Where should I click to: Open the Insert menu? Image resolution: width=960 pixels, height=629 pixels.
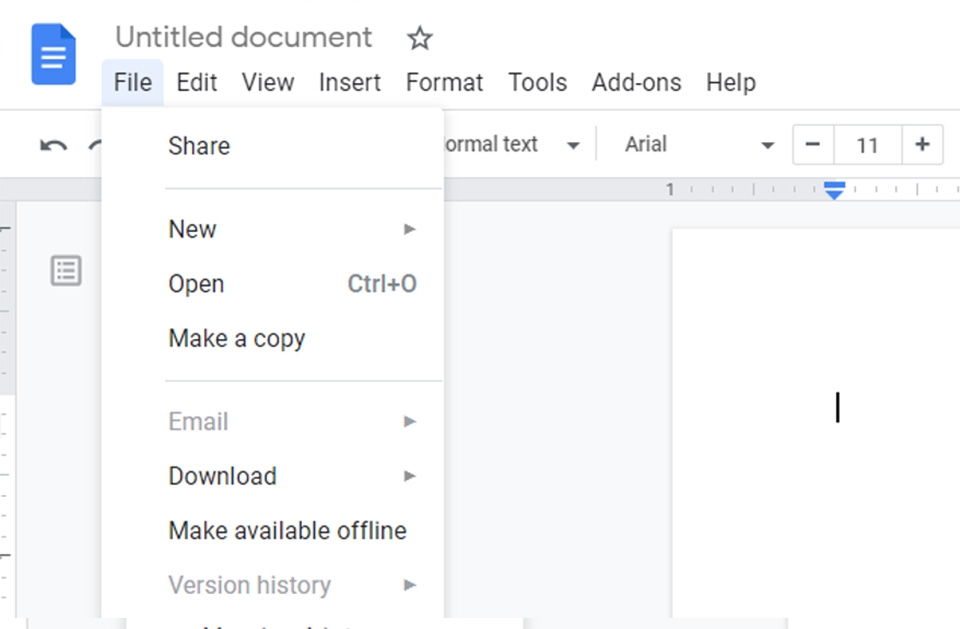[350, 83]
